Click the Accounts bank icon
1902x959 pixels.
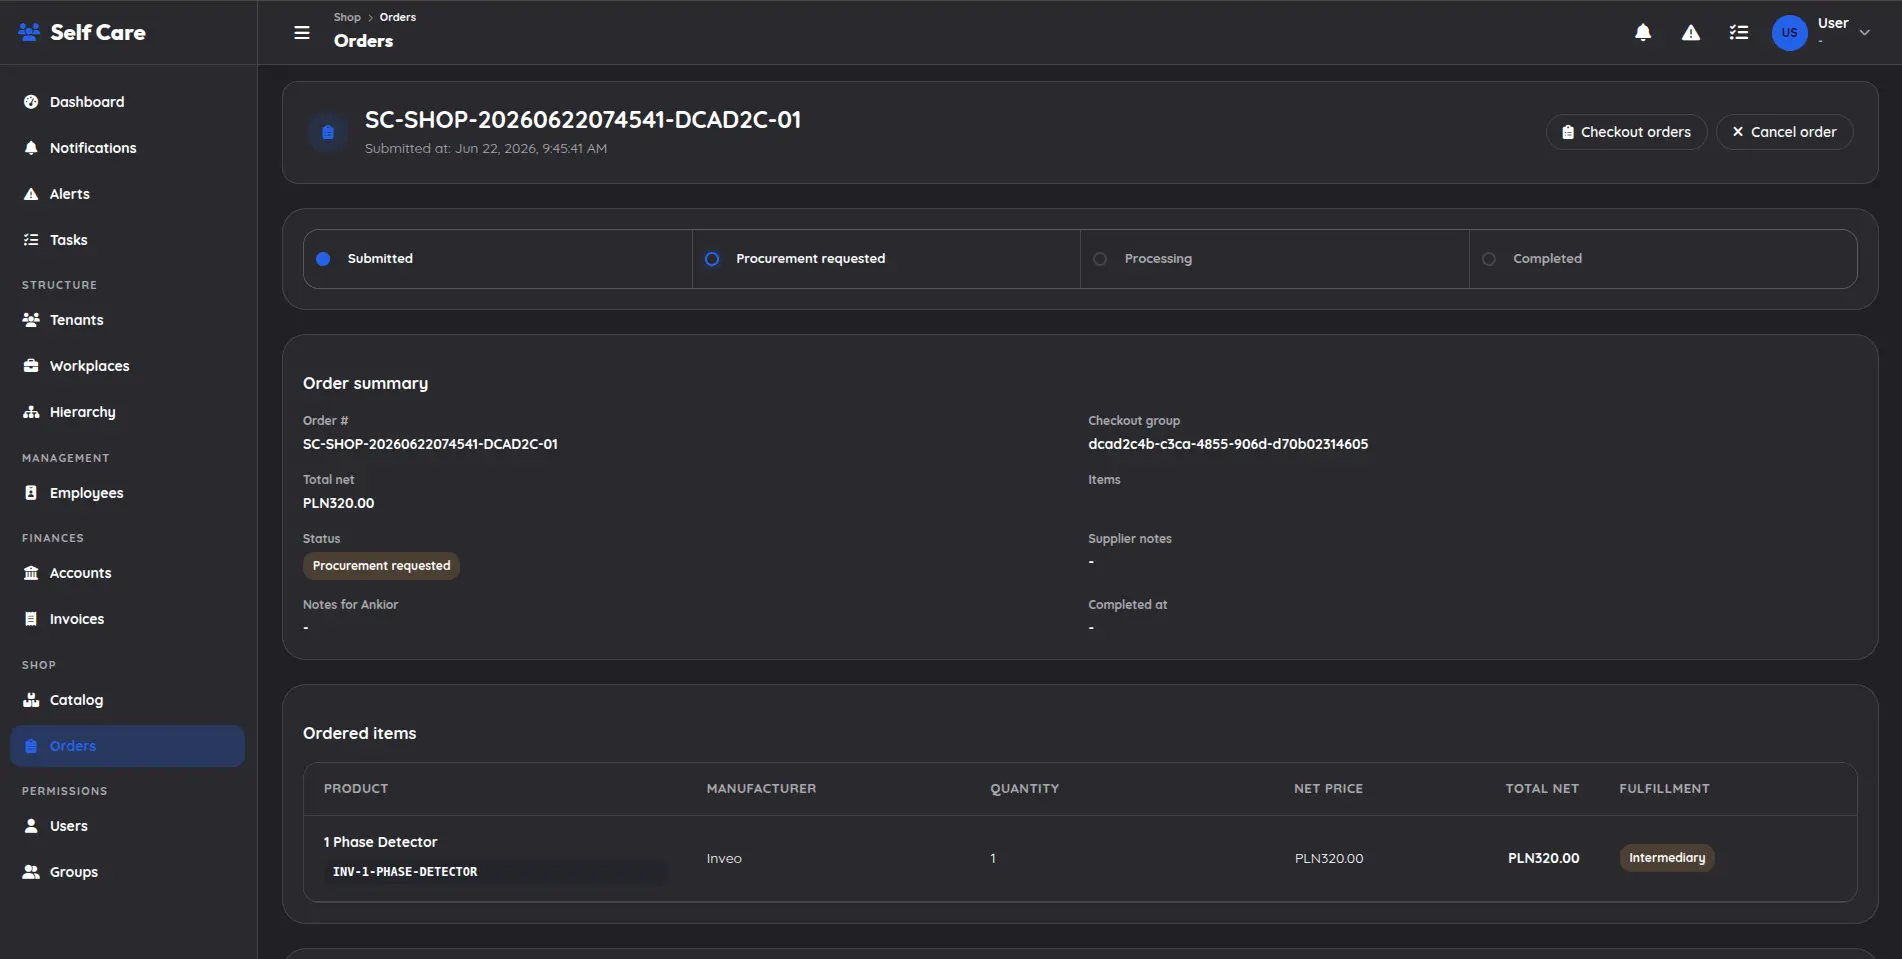31,573
